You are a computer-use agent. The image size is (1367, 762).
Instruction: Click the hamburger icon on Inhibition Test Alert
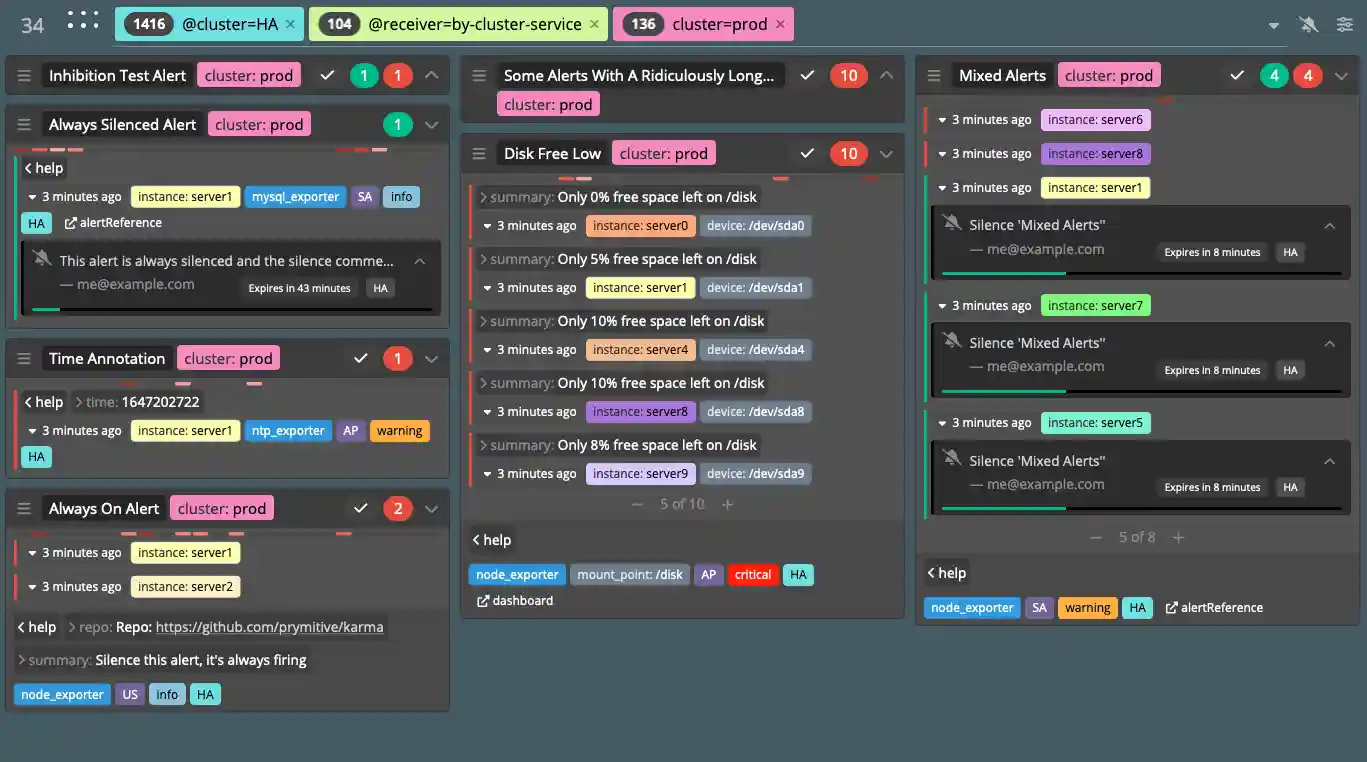[23, 75]
